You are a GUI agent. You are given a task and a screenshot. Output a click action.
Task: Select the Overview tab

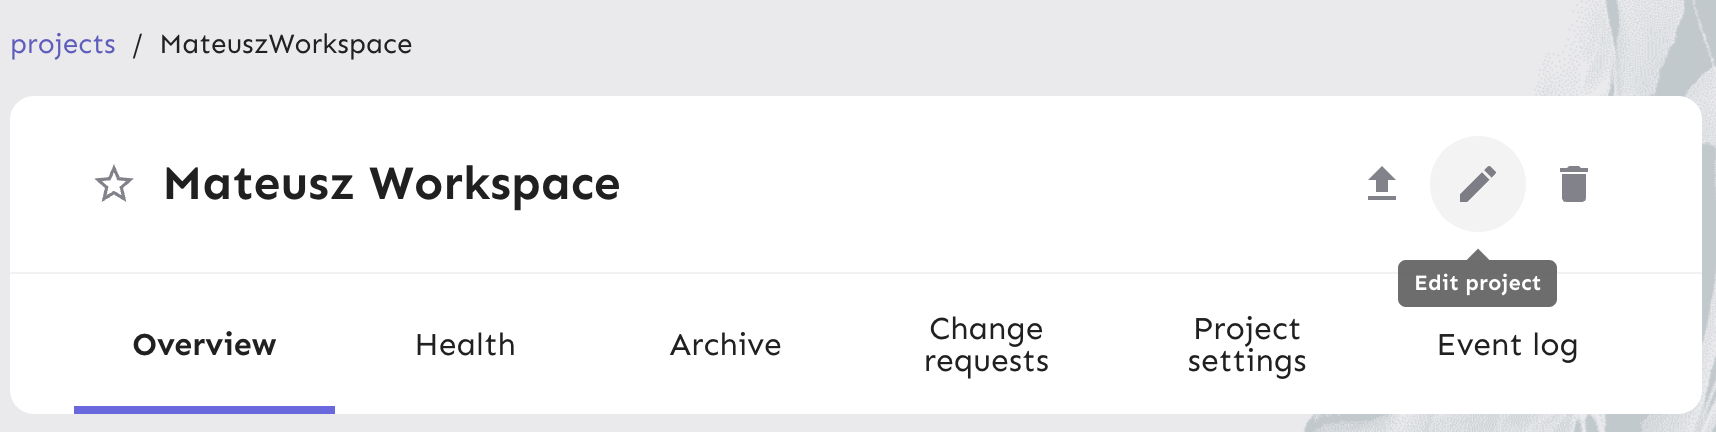[x=204, y=345]
